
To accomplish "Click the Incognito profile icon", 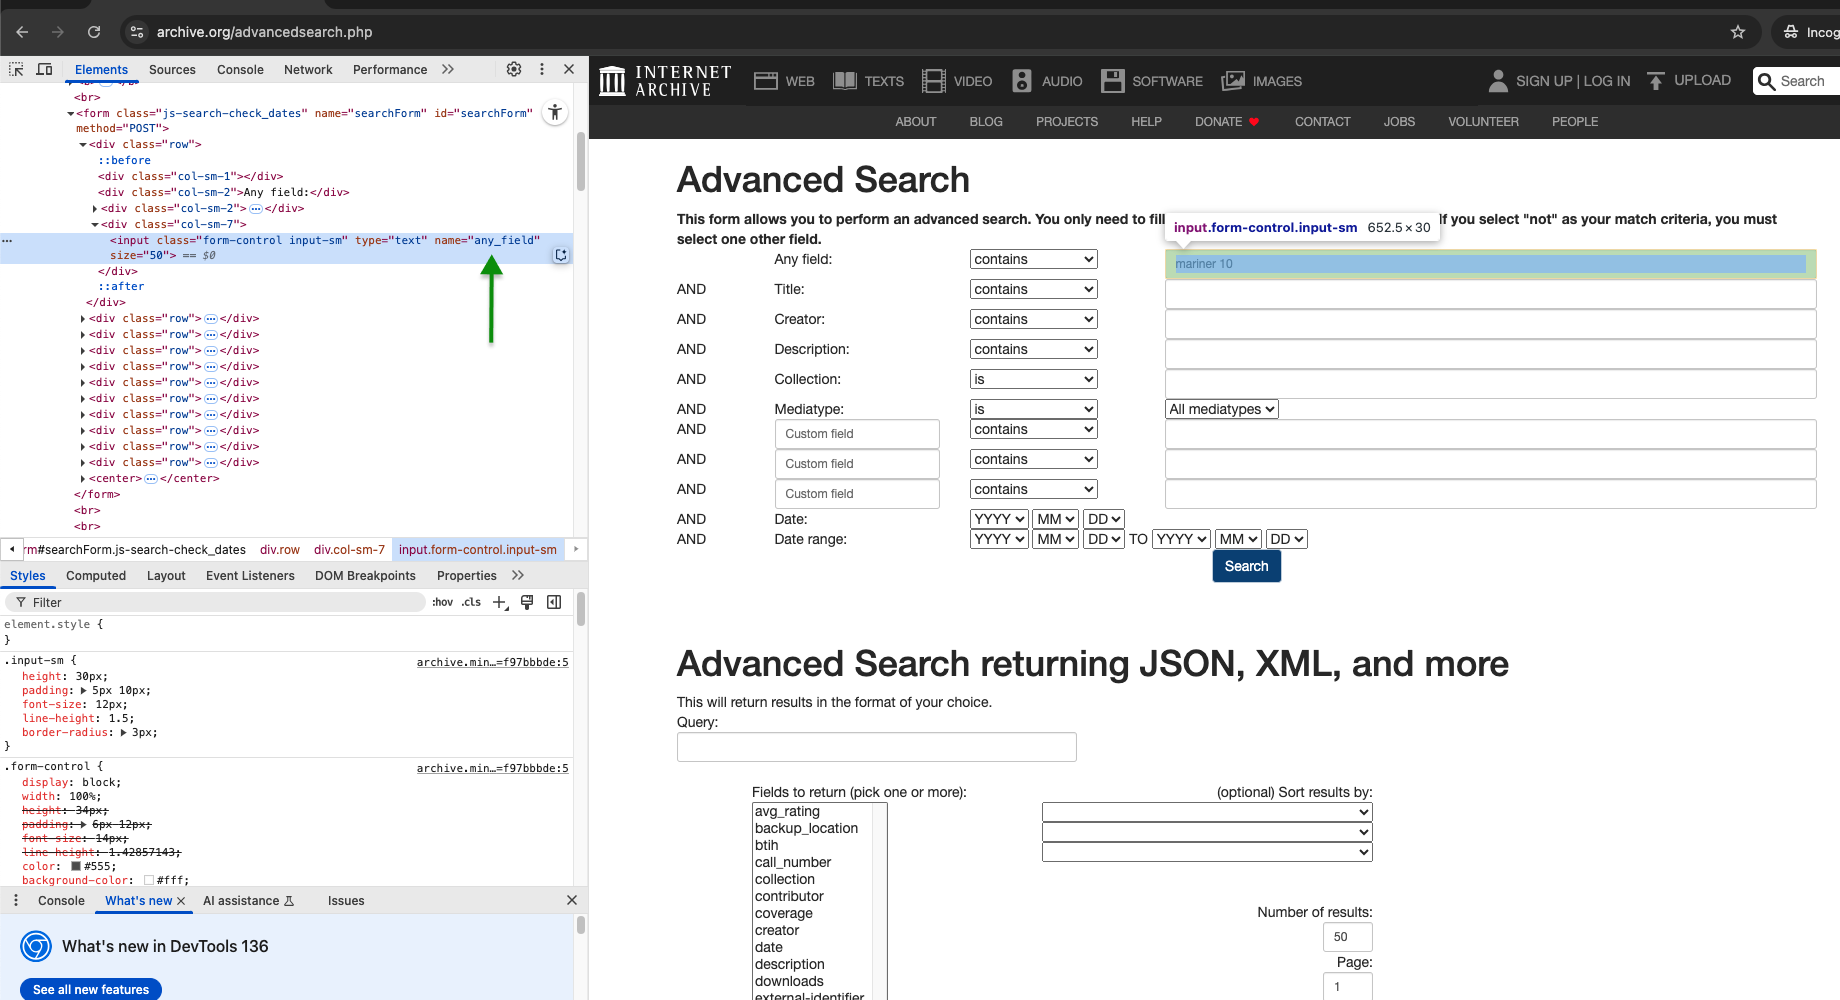I will tap(1790, 32).
